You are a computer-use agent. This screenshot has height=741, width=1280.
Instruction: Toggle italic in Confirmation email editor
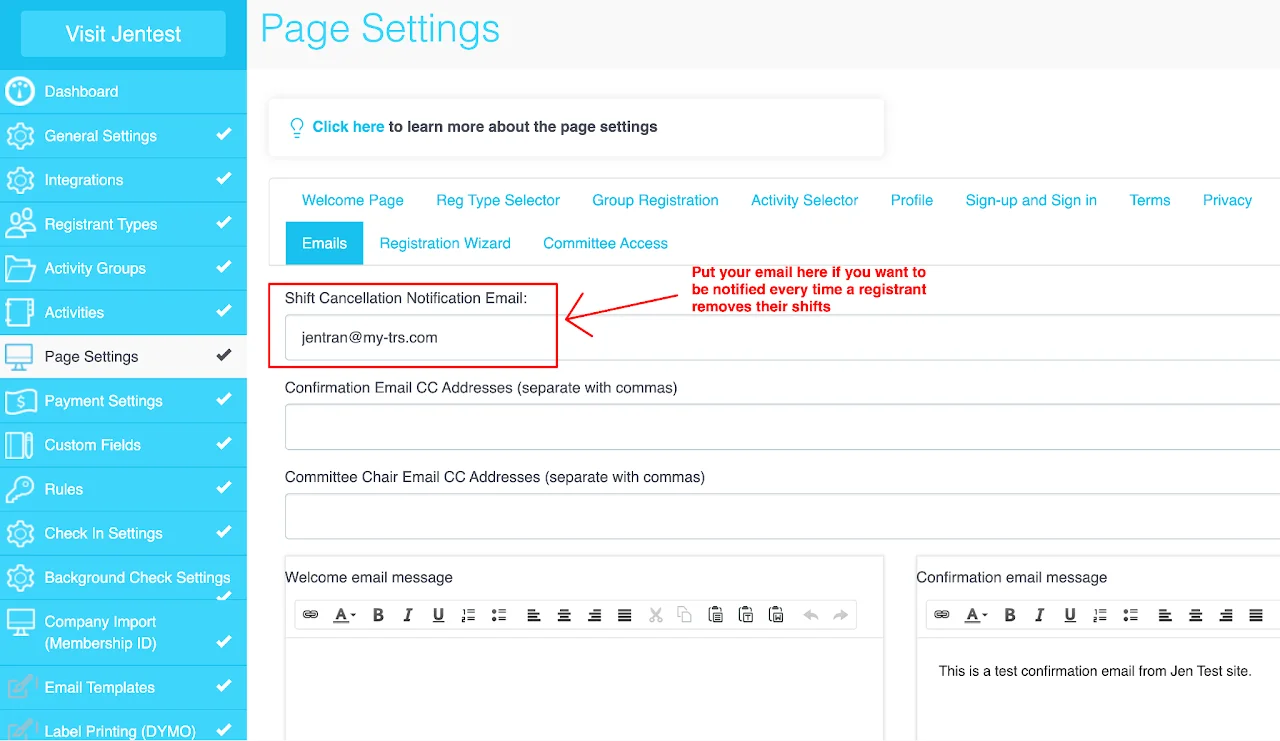[1040, 615]
